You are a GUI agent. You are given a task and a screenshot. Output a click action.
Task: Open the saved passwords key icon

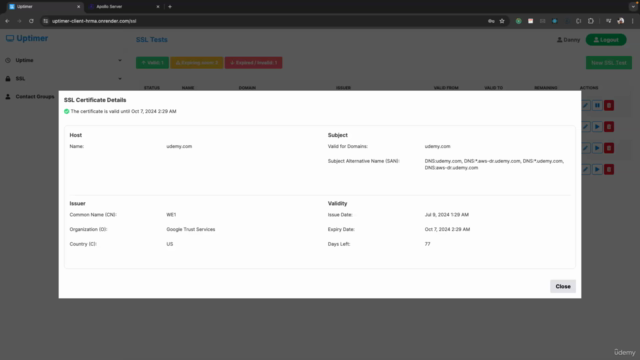tap(491, 21)
